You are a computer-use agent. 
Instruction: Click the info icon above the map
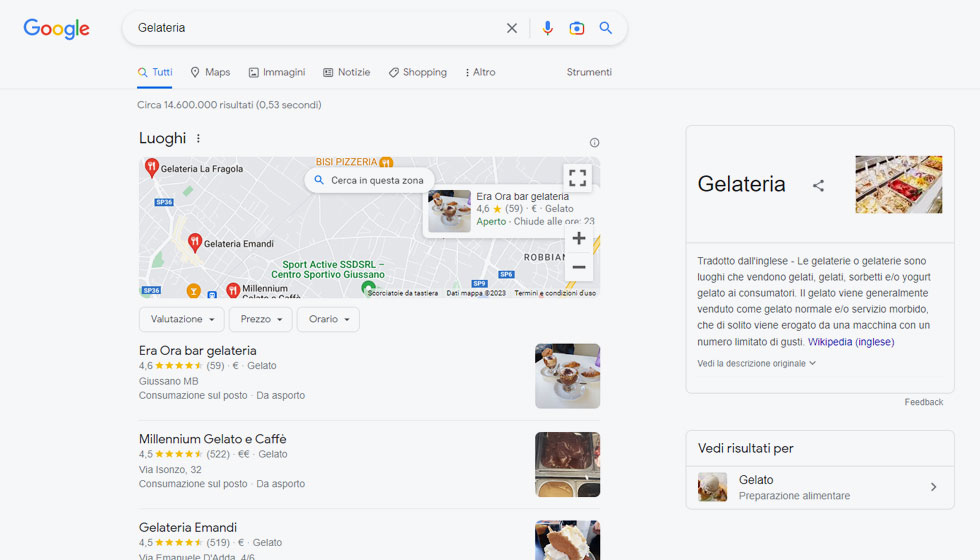[x=594, y=142]
